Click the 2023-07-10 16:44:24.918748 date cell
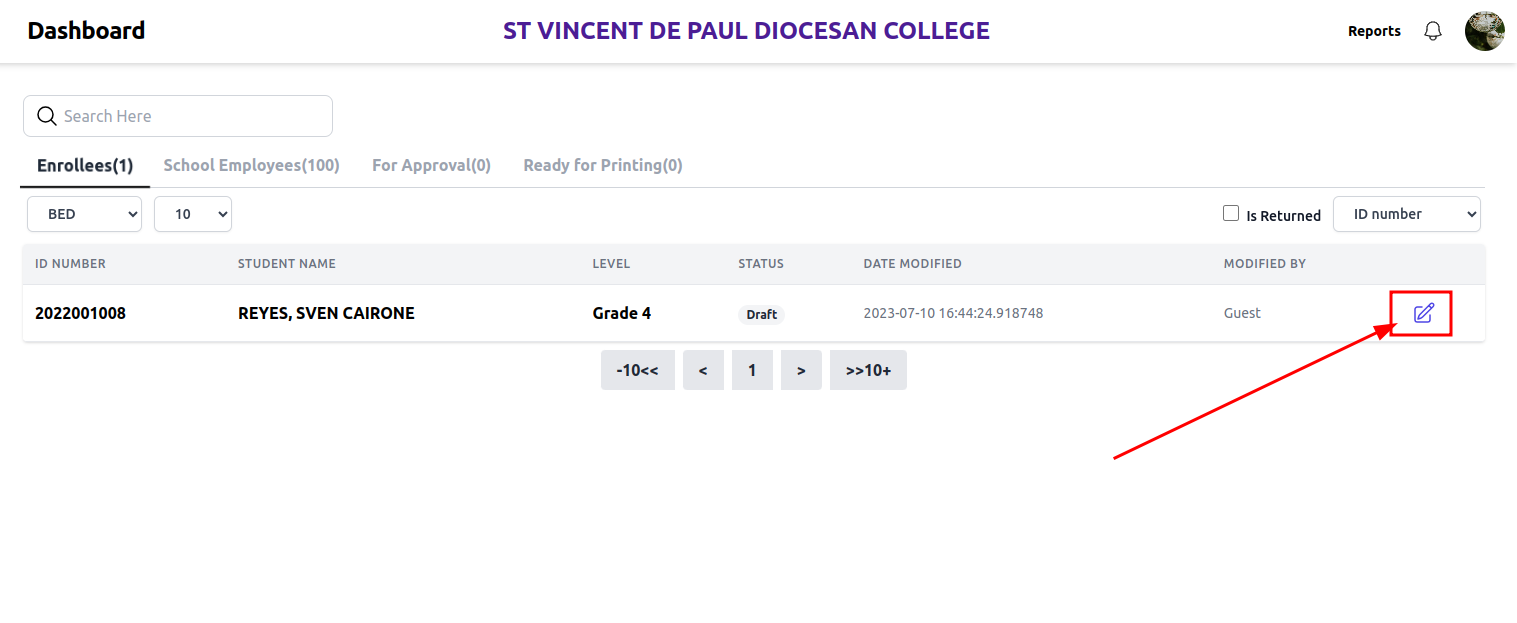 (x=953, y=313)
